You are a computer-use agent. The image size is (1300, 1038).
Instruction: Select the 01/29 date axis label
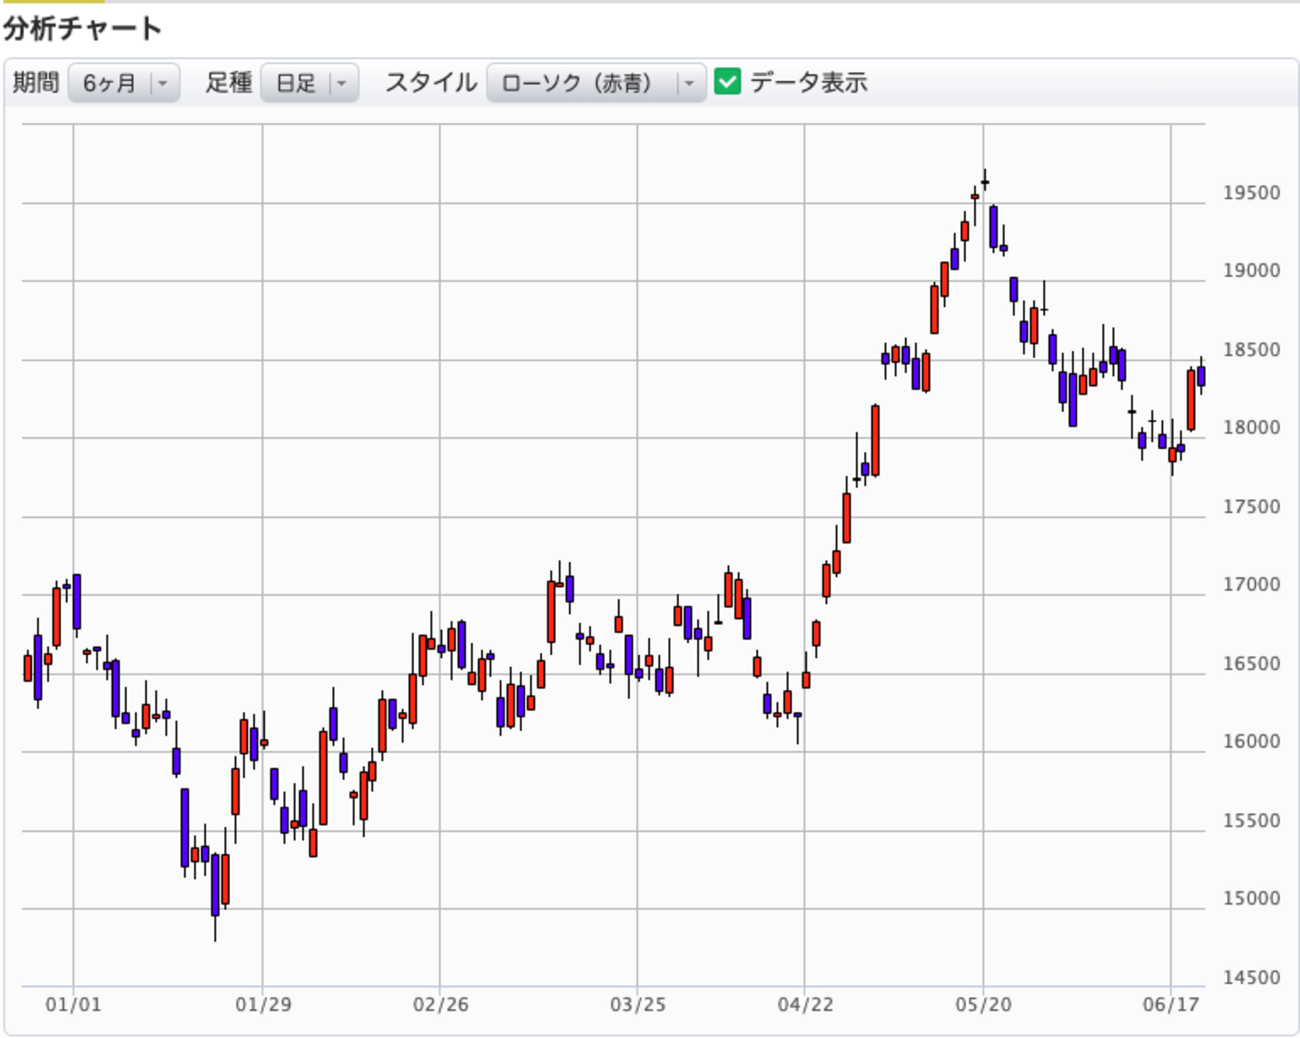pos(263,1004)
